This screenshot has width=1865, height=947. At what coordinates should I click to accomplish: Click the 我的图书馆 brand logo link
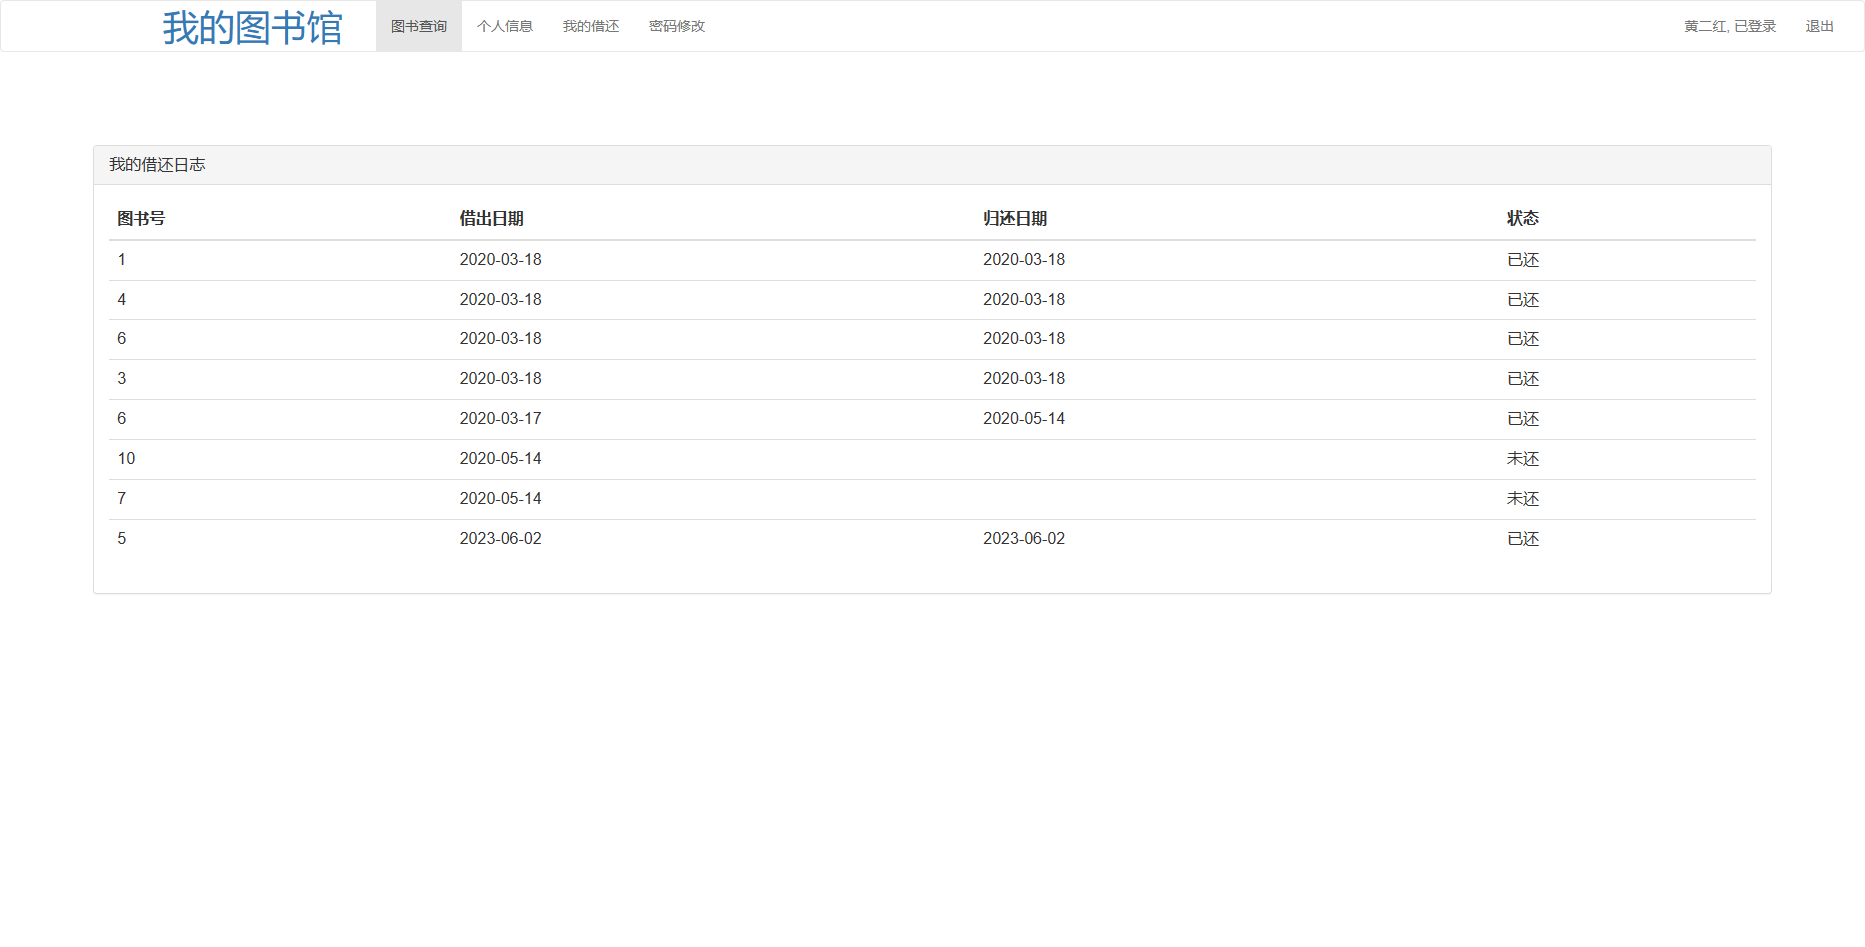coord(252,27)
